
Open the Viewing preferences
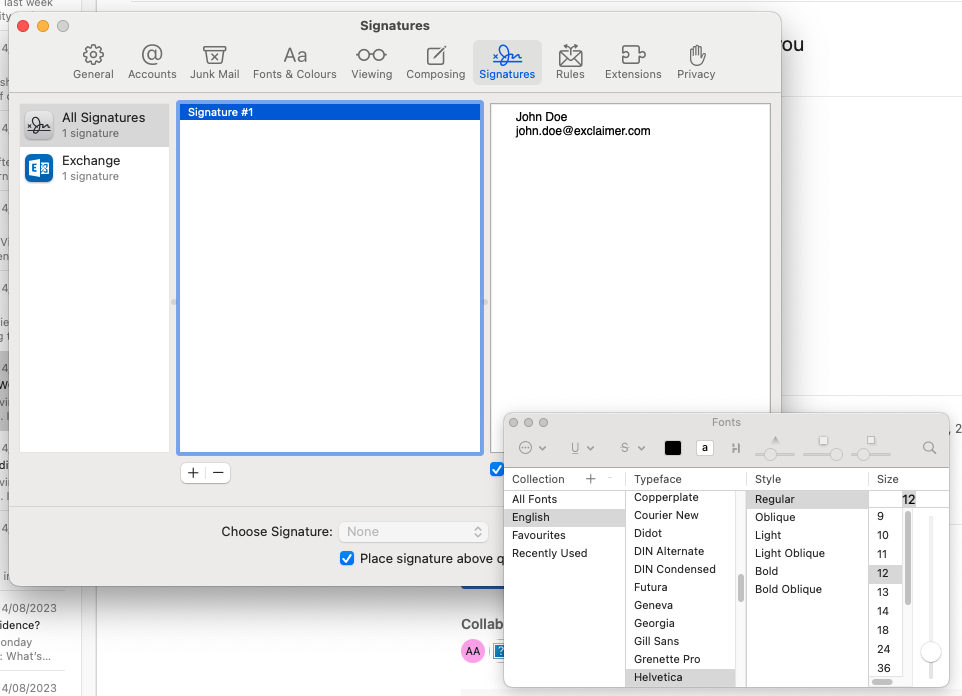[x=371, y=61]
